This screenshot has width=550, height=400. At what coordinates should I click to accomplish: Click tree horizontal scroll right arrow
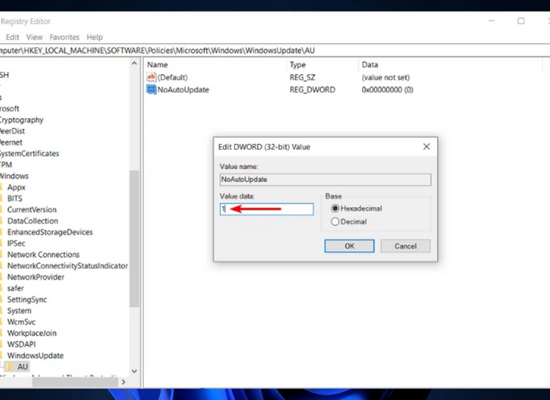(x=123, y=382)
